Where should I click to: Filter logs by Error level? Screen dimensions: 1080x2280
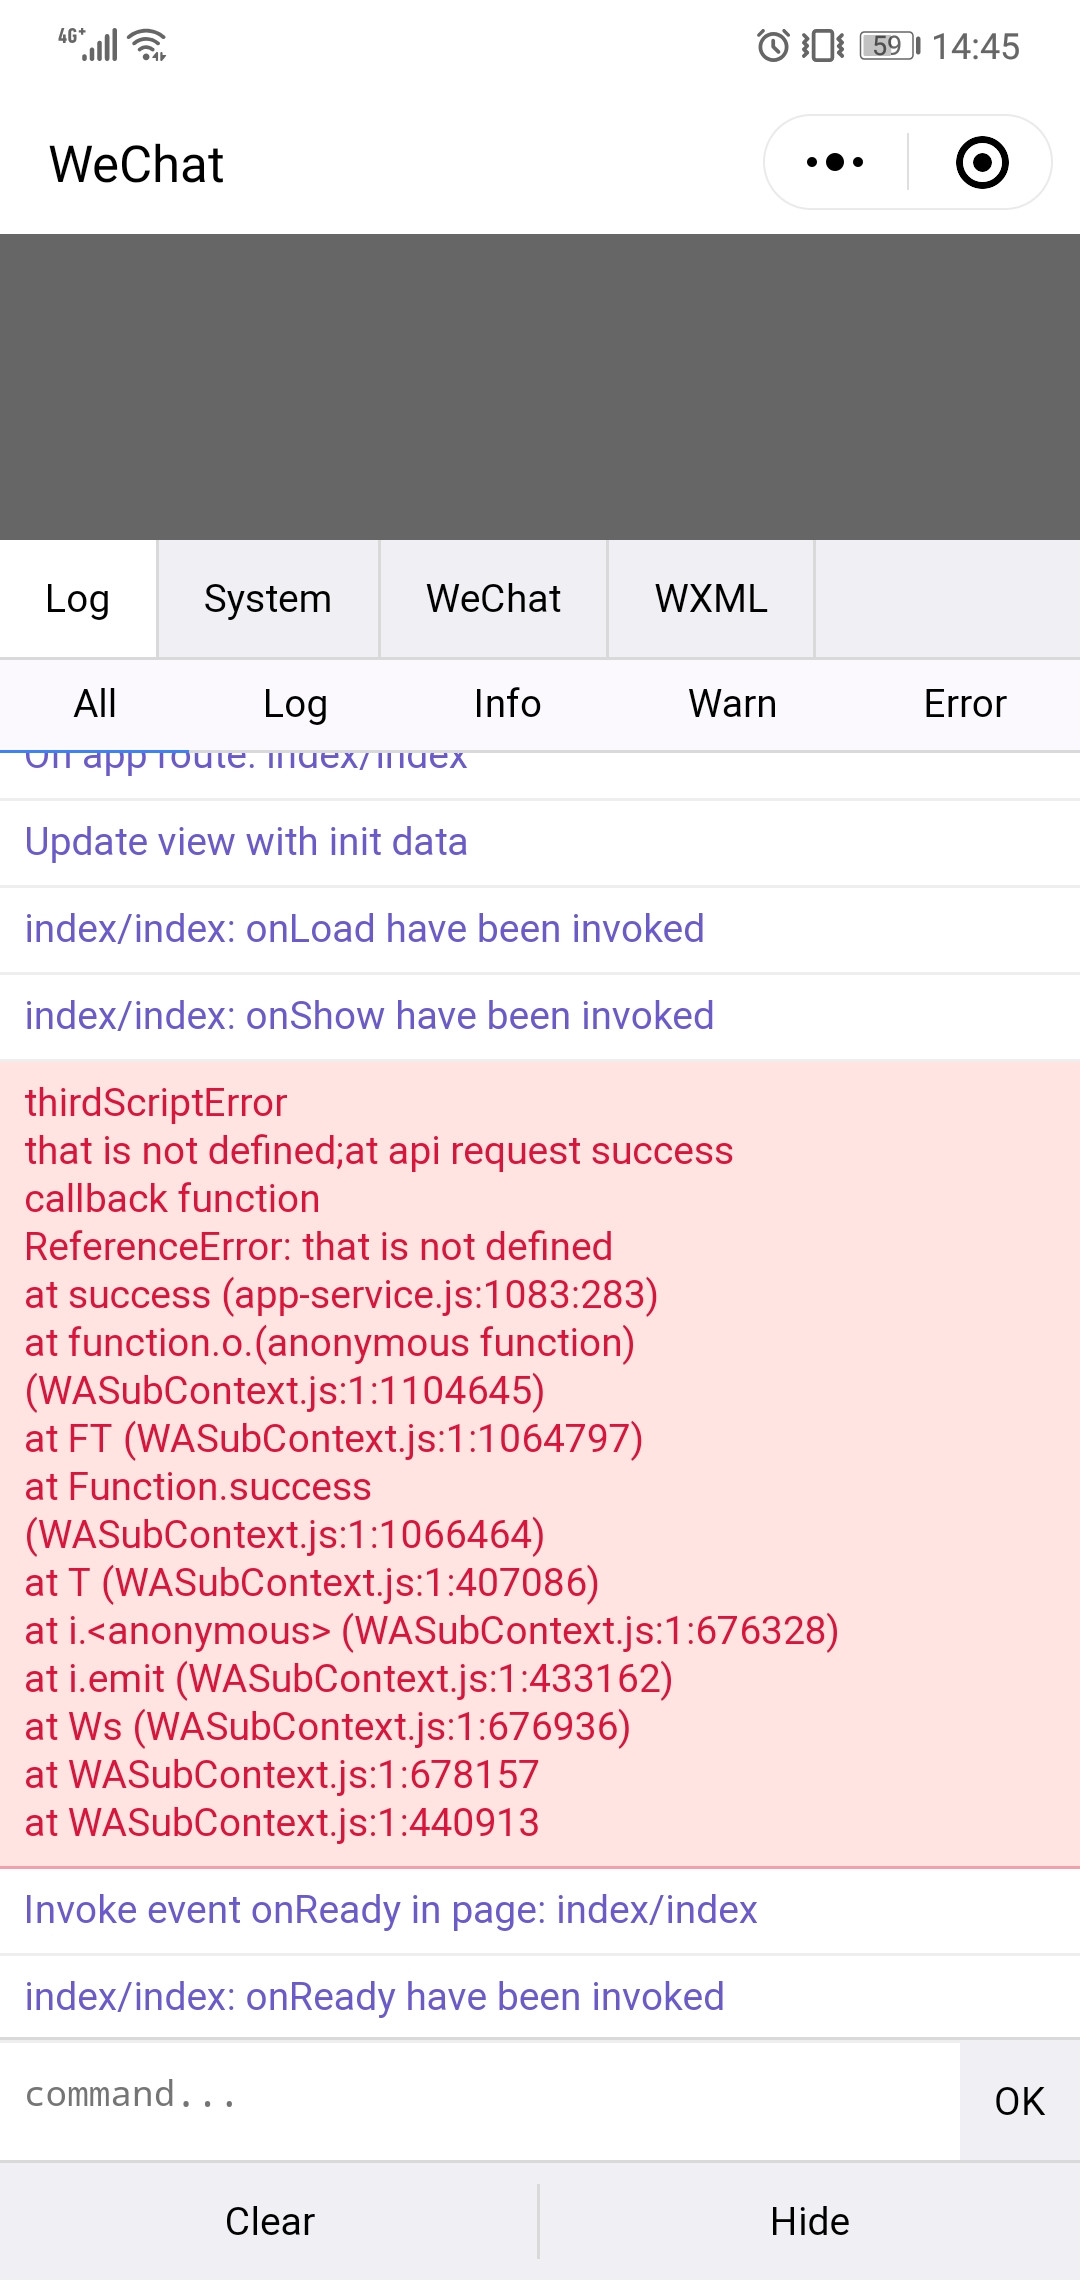pos(964,704)
